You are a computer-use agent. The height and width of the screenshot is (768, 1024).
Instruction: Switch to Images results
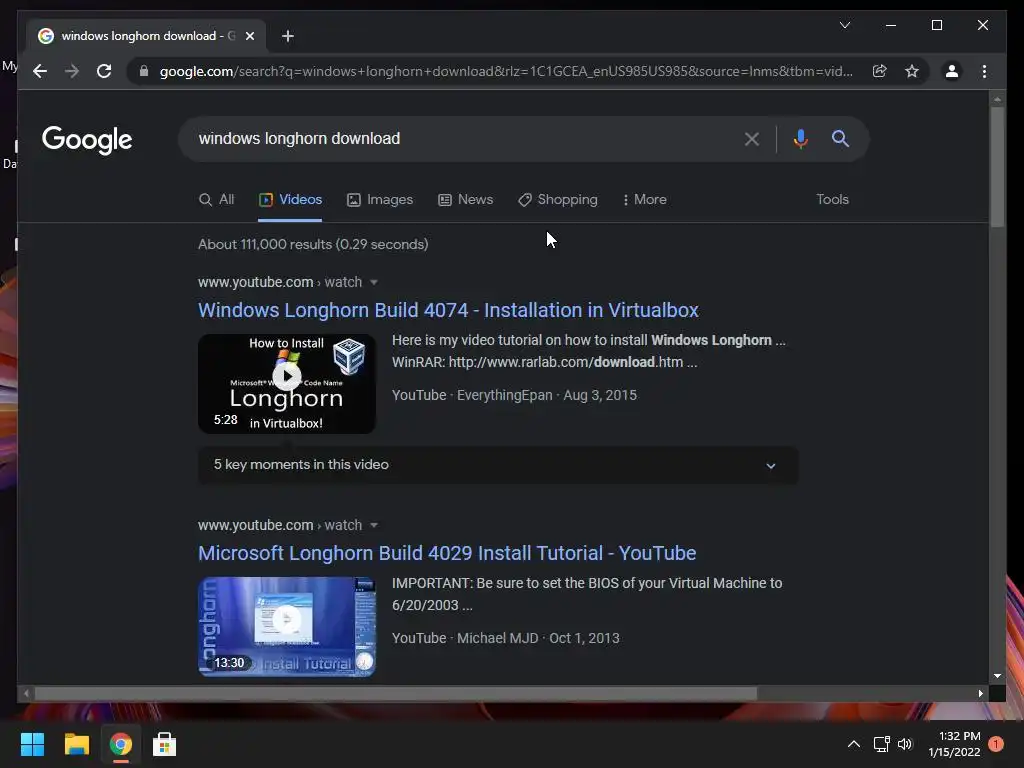click(x=379, y=200)
